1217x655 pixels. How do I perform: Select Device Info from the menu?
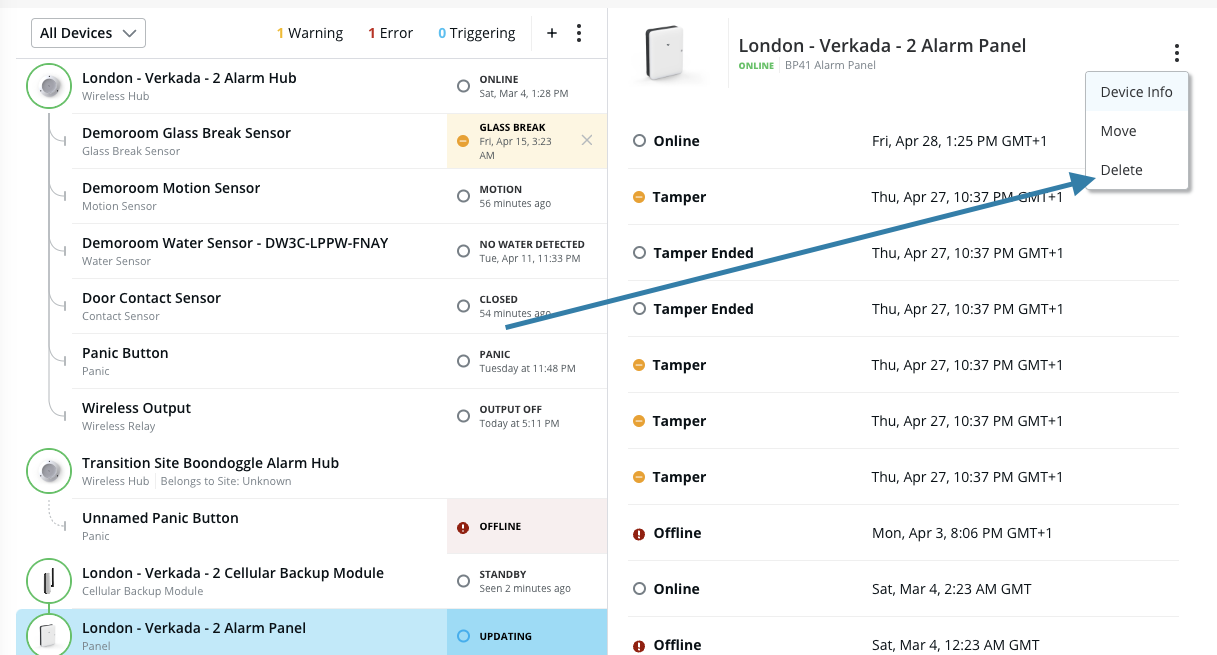[x=1136, y=92]
